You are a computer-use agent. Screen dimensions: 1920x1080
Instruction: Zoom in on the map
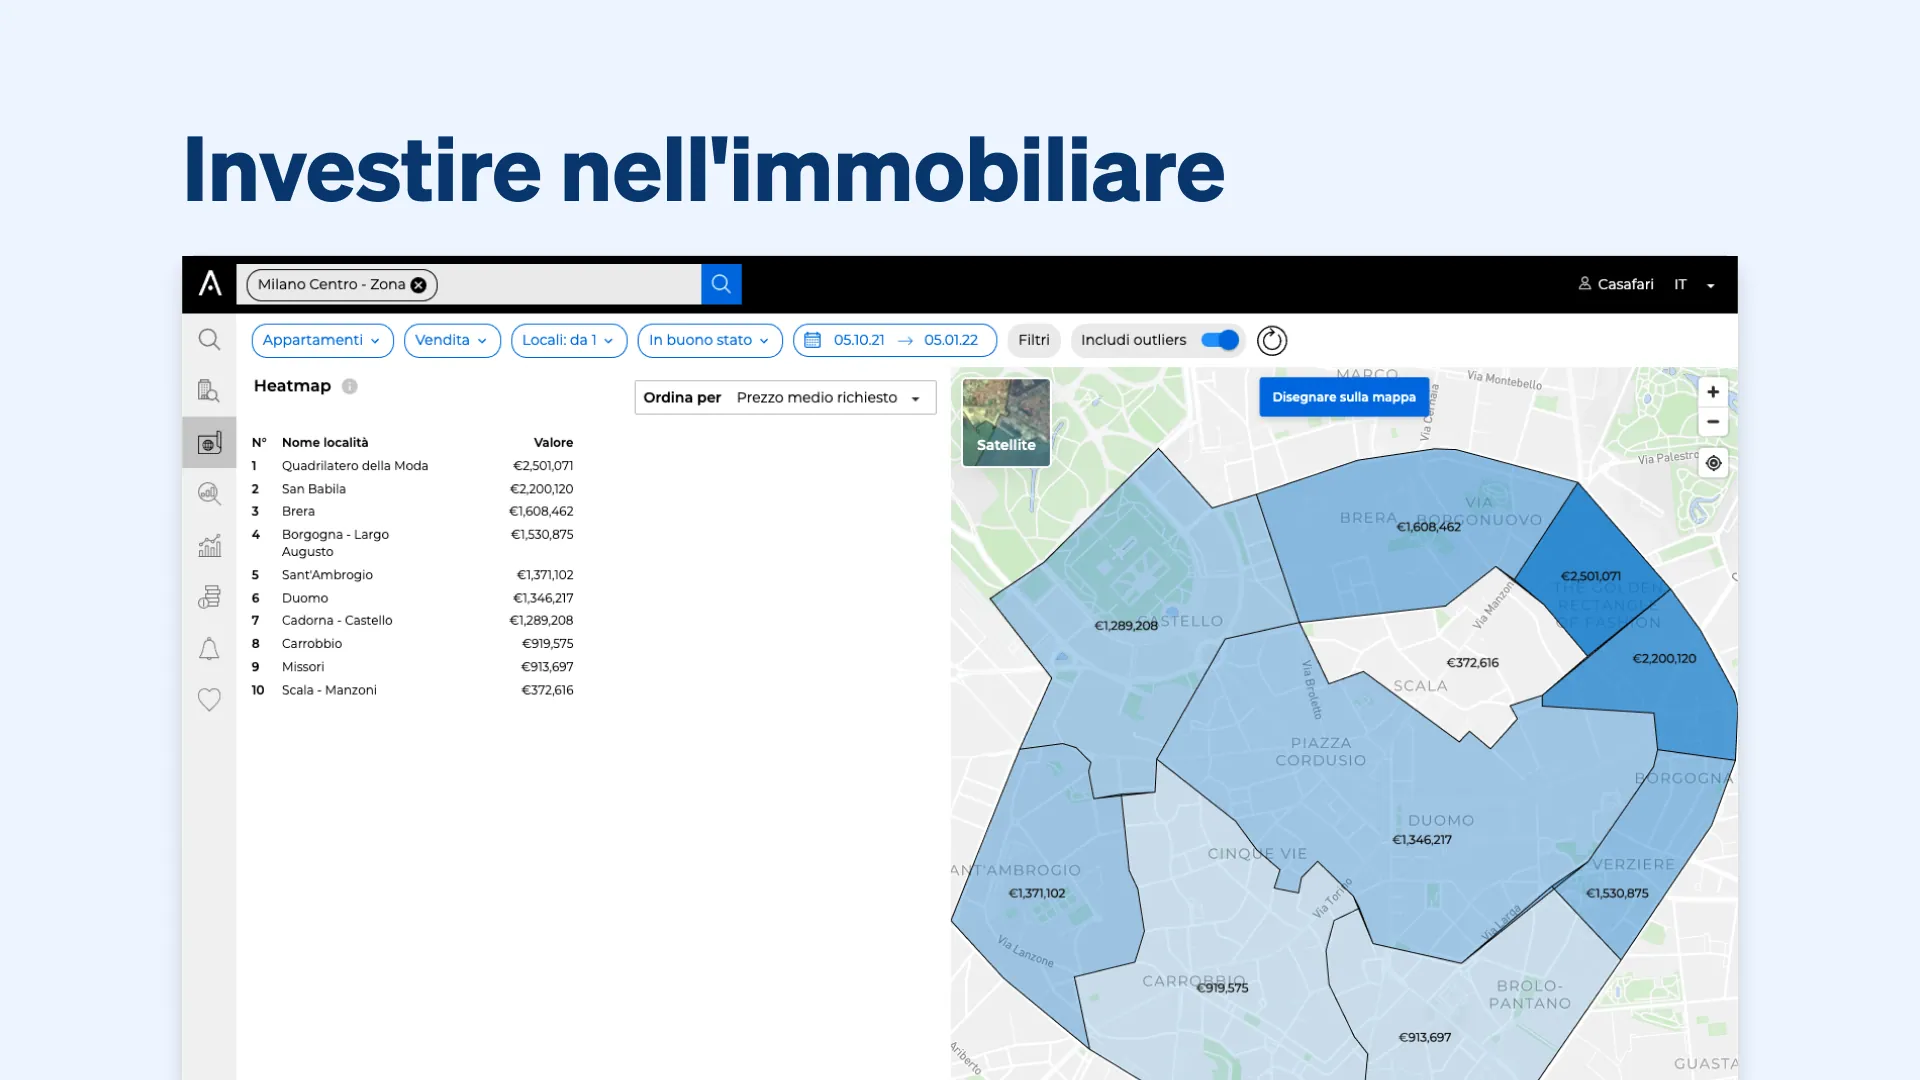coord(1713,392)
